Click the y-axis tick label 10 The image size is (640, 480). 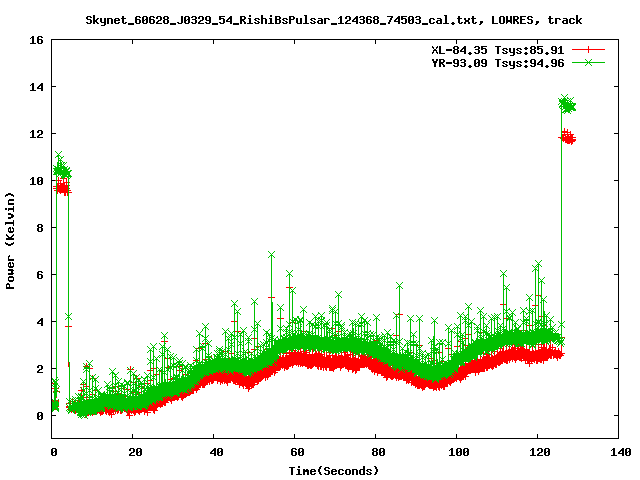(36, 181)
